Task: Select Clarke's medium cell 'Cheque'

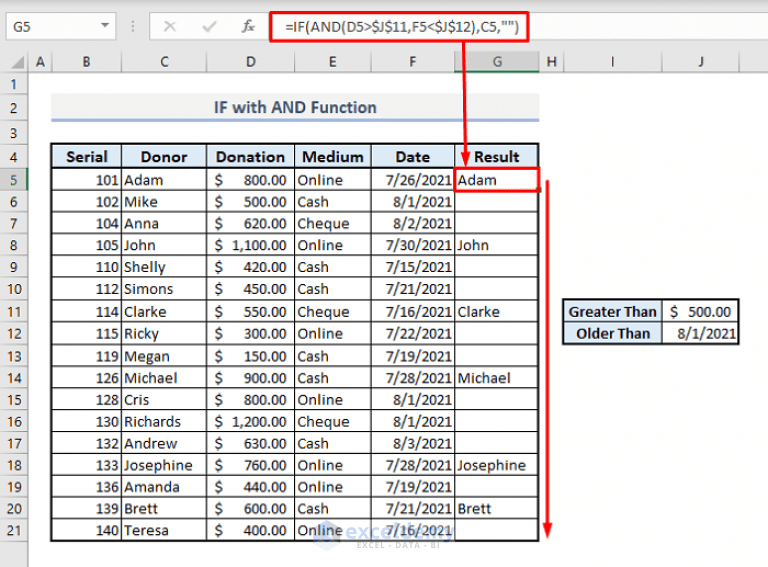Action: [x=333, y=312]
